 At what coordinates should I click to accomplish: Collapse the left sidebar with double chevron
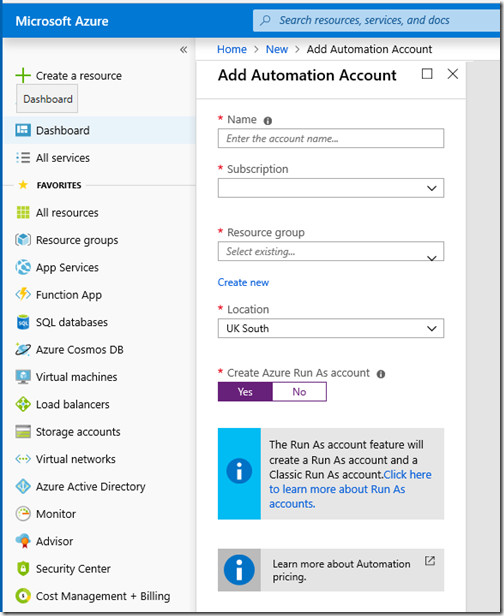point(183,50)
